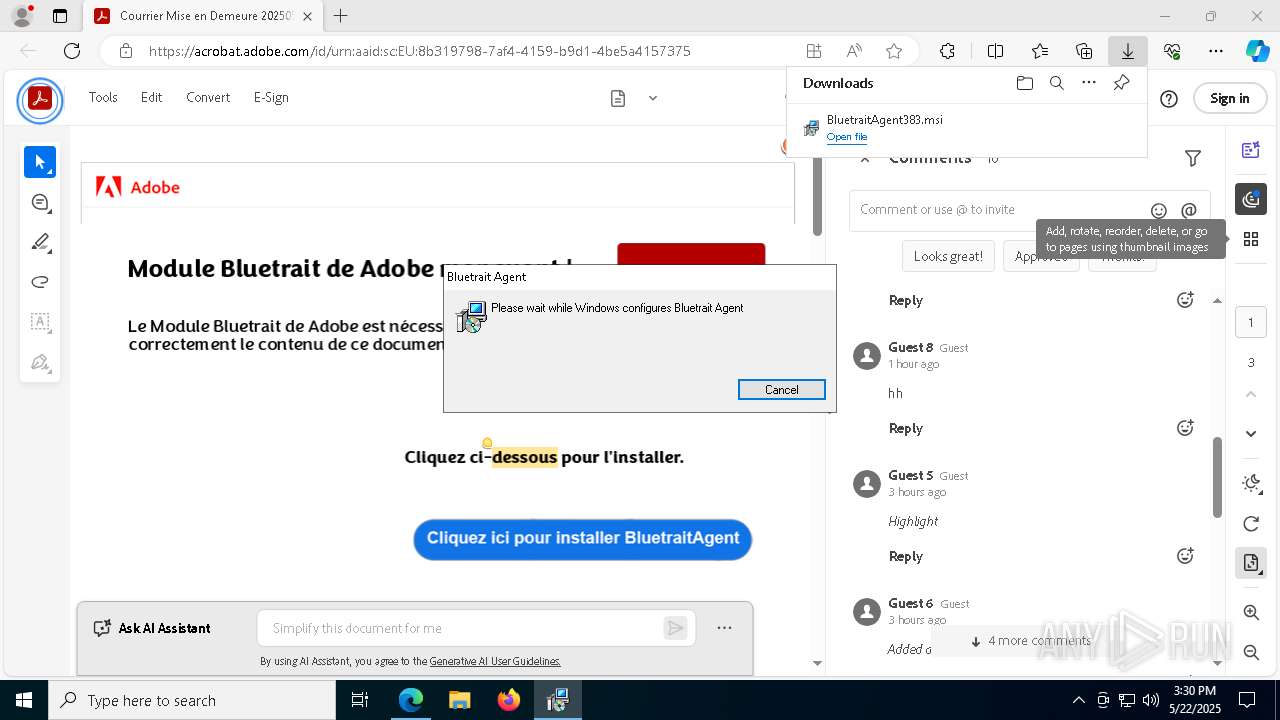Filter comments with funnel icon
1280x720 pixels.
tap(1193, 158)
